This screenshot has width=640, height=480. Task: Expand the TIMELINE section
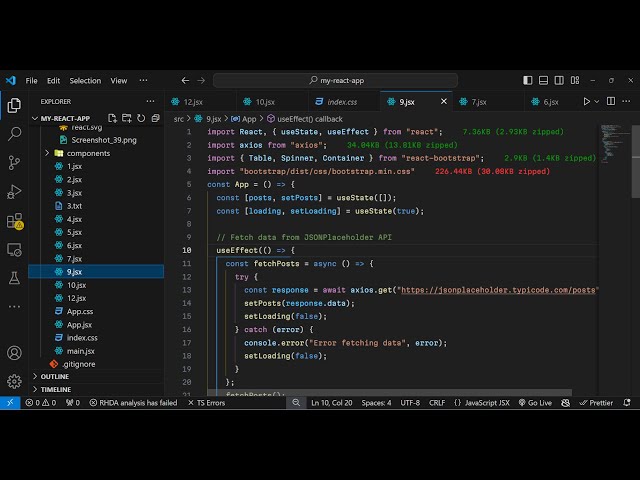[x=55, y=389]
